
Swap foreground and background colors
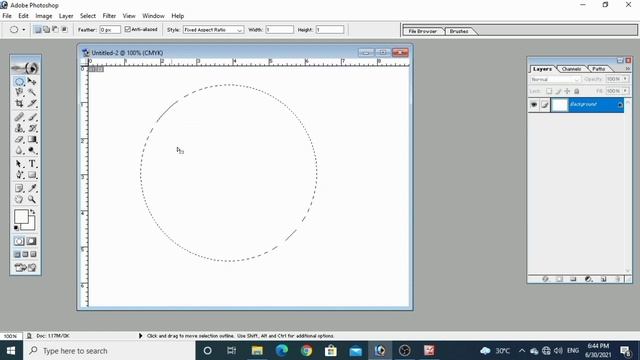click(x=33, y=212)
